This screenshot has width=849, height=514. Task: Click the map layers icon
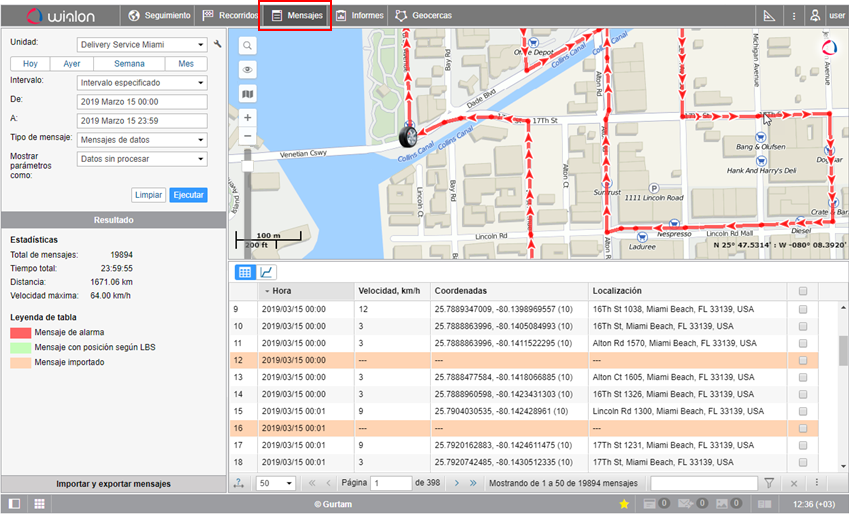tap(247, 94)
